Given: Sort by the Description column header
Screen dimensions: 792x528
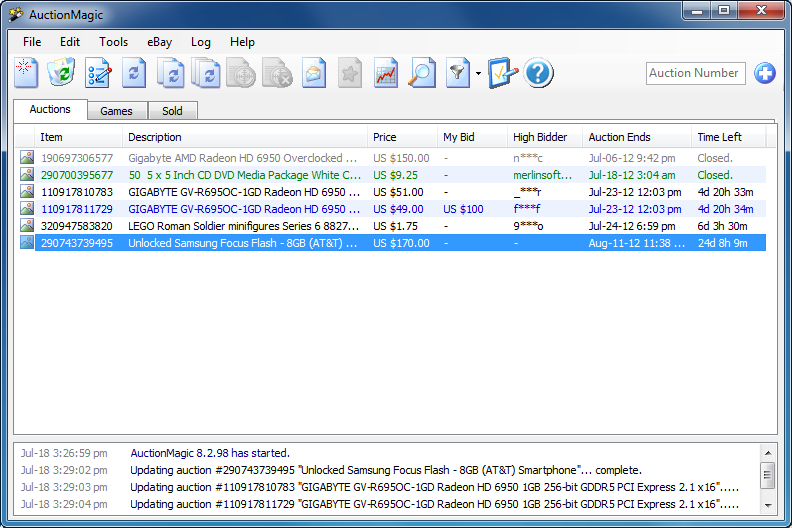Looking at the screenshot, I should click(244, 137).
